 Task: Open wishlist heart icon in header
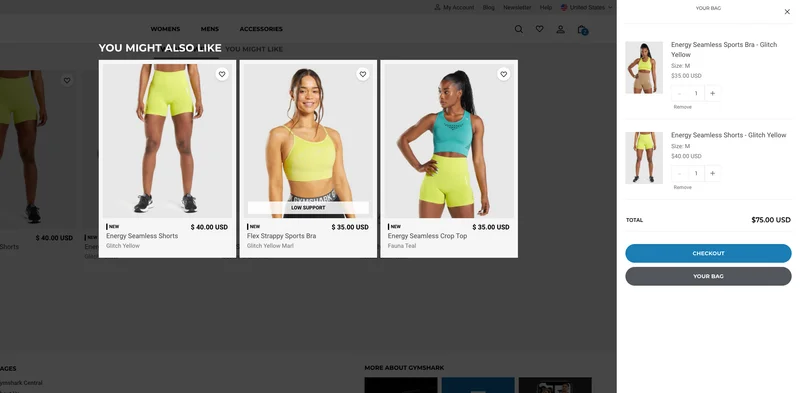click(x=539, y=29)
